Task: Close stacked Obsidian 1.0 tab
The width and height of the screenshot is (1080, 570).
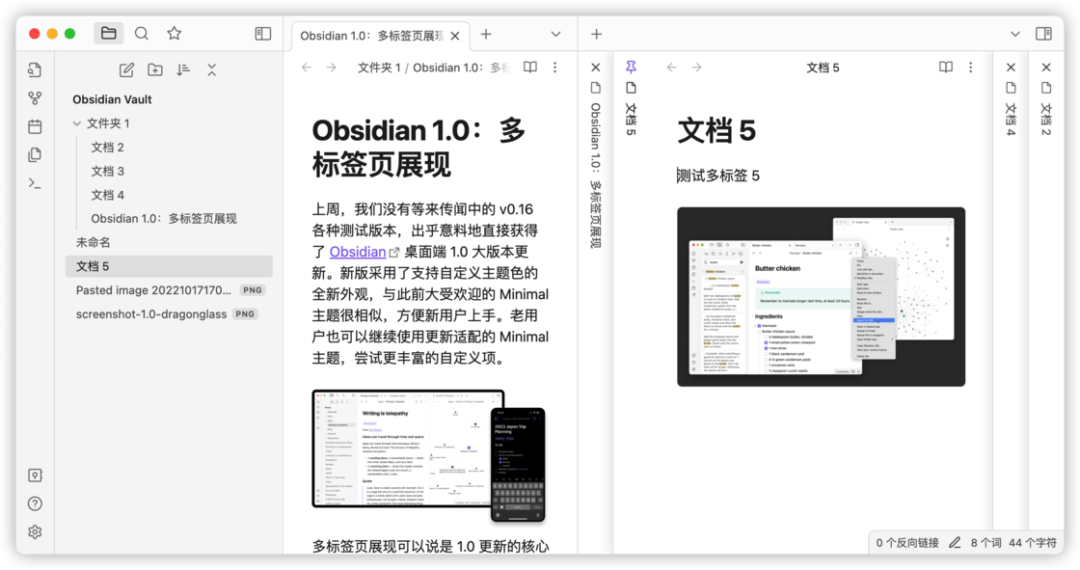Action: [x=596, y=67]
